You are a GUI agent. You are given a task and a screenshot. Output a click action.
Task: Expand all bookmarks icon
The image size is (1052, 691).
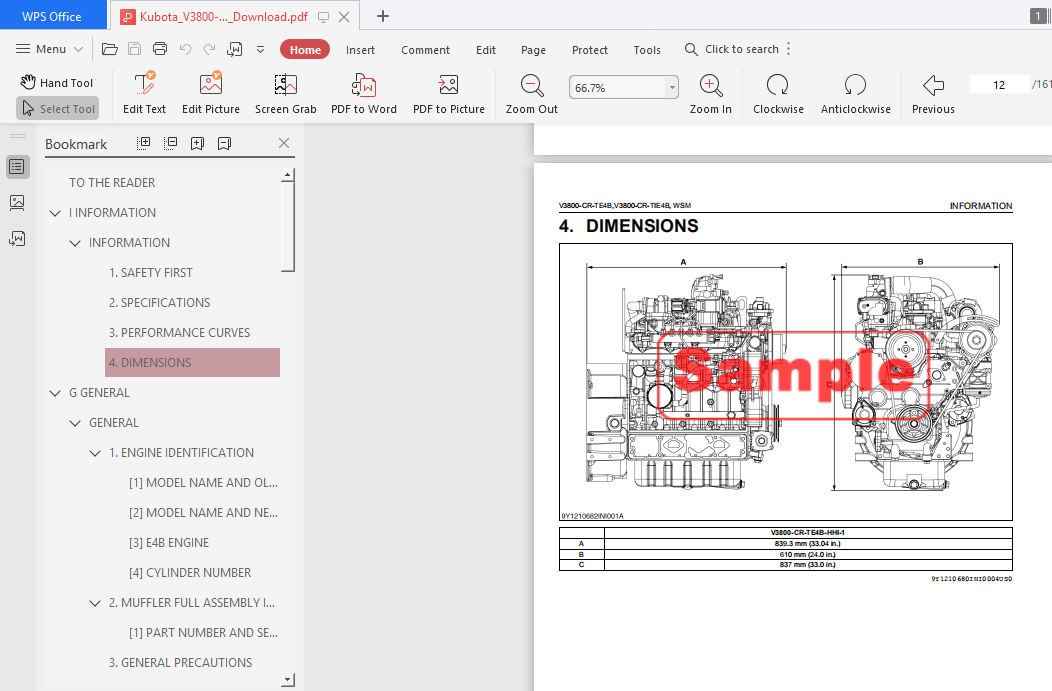[x=144, y=143]
